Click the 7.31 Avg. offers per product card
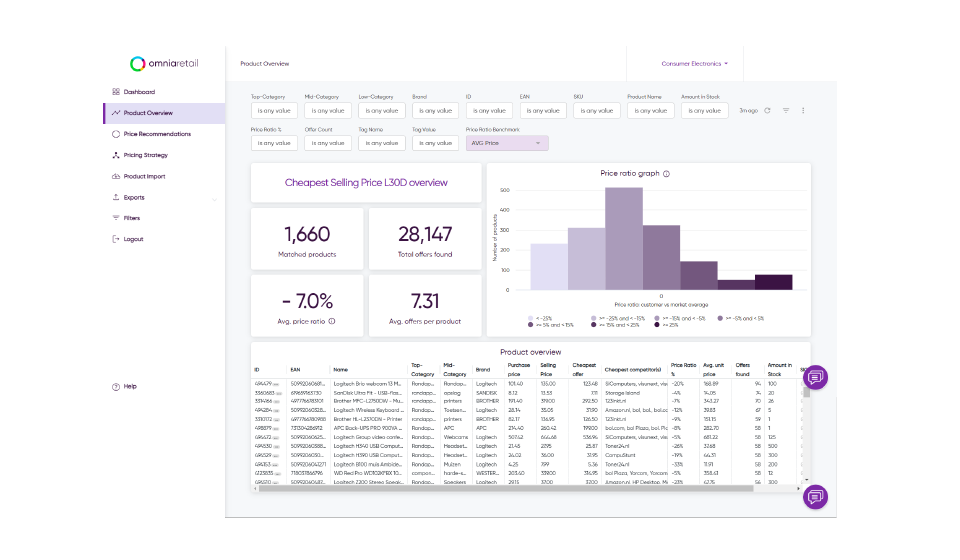Viewport: 960px width, 560px height. click(x=425, y=305)
